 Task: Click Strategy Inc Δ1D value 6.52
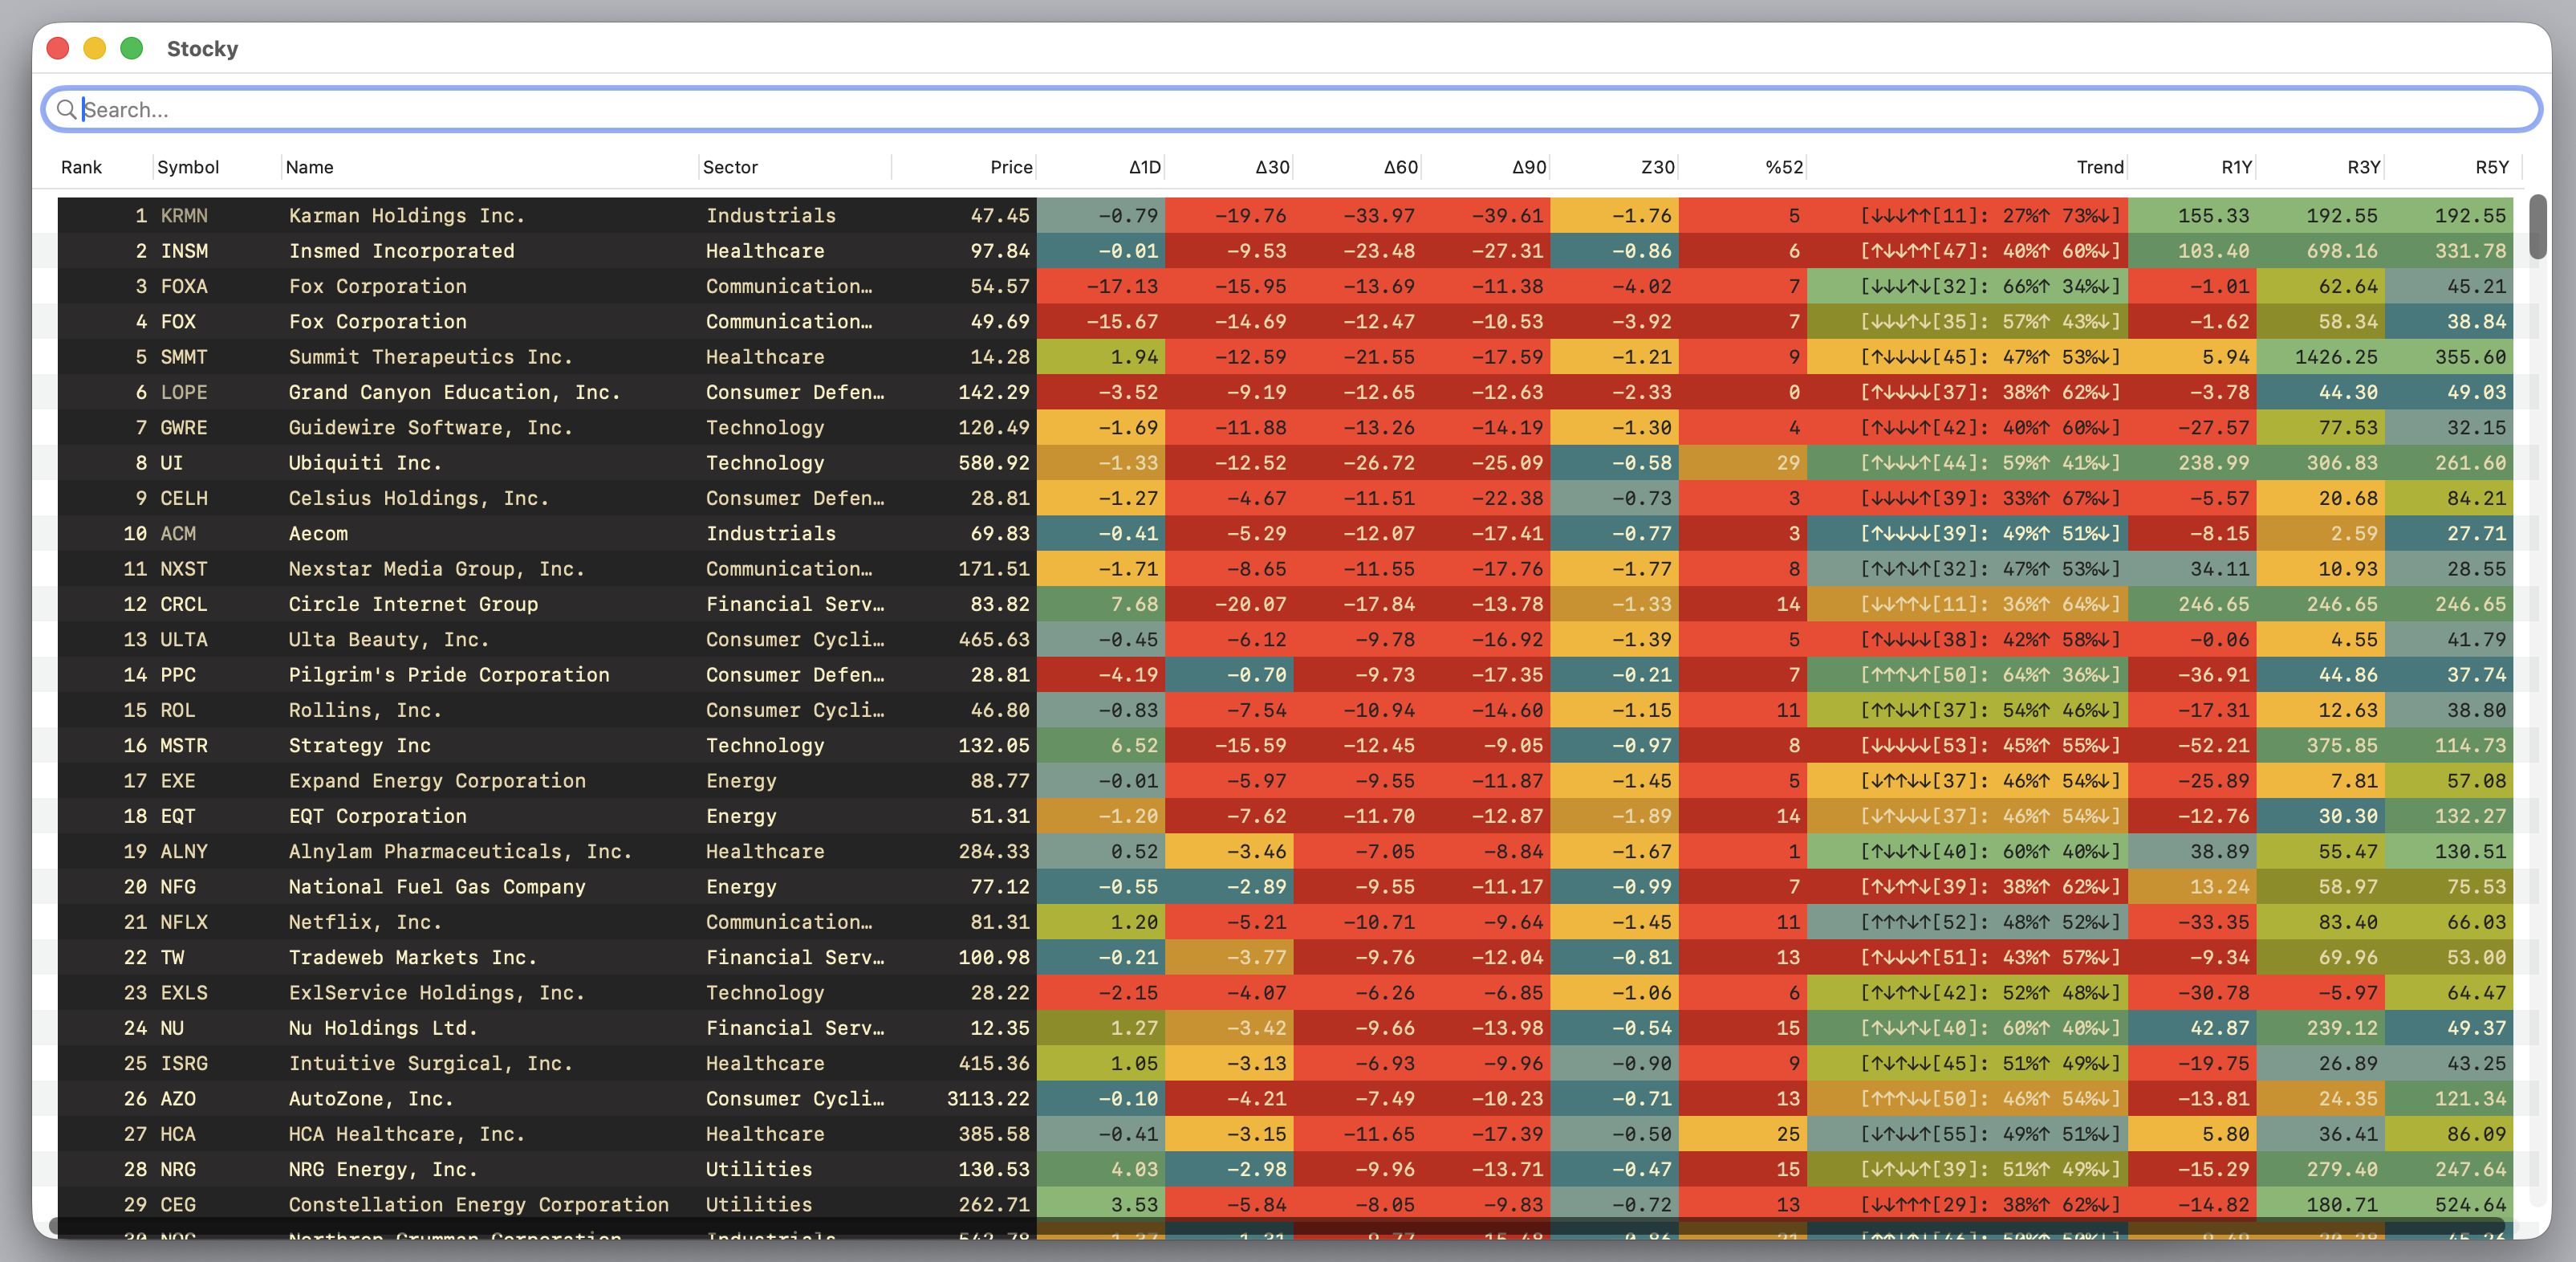1133,746
